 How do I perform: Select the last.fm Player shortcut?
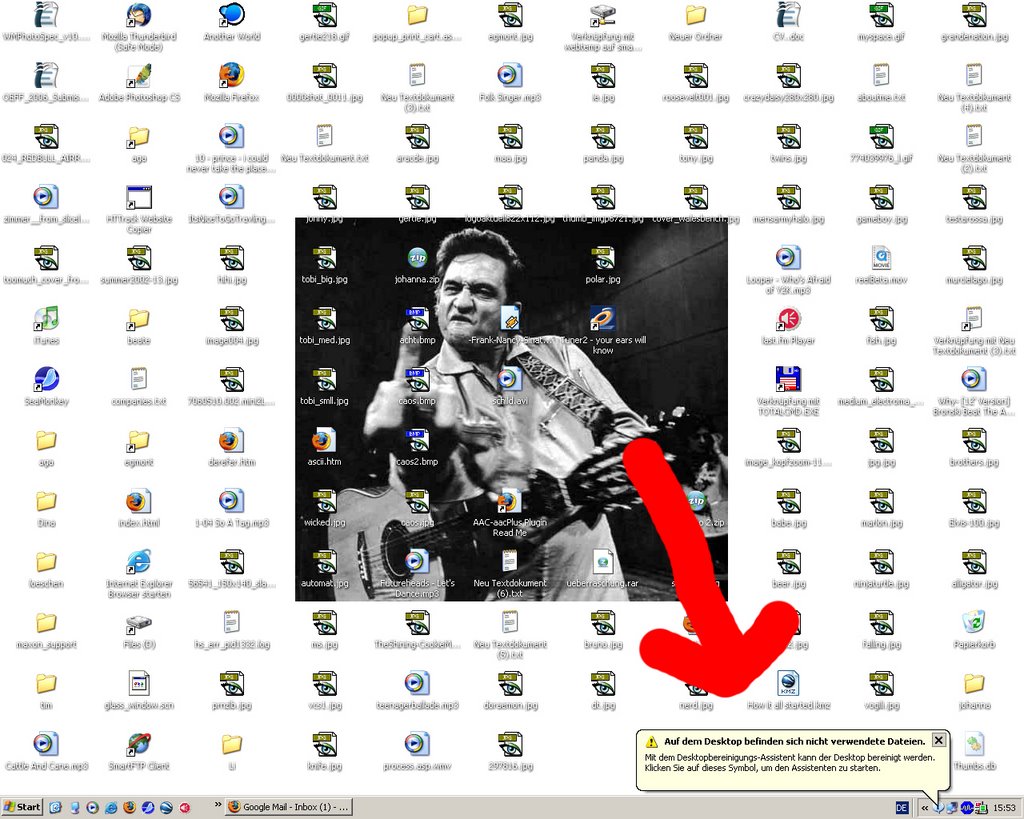(x=788, y=319)
